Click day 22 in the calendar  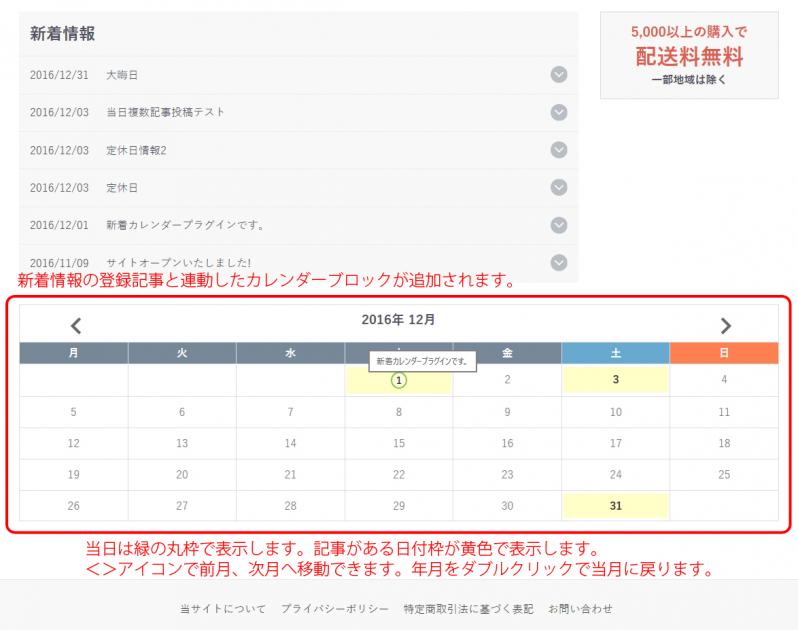398,475
